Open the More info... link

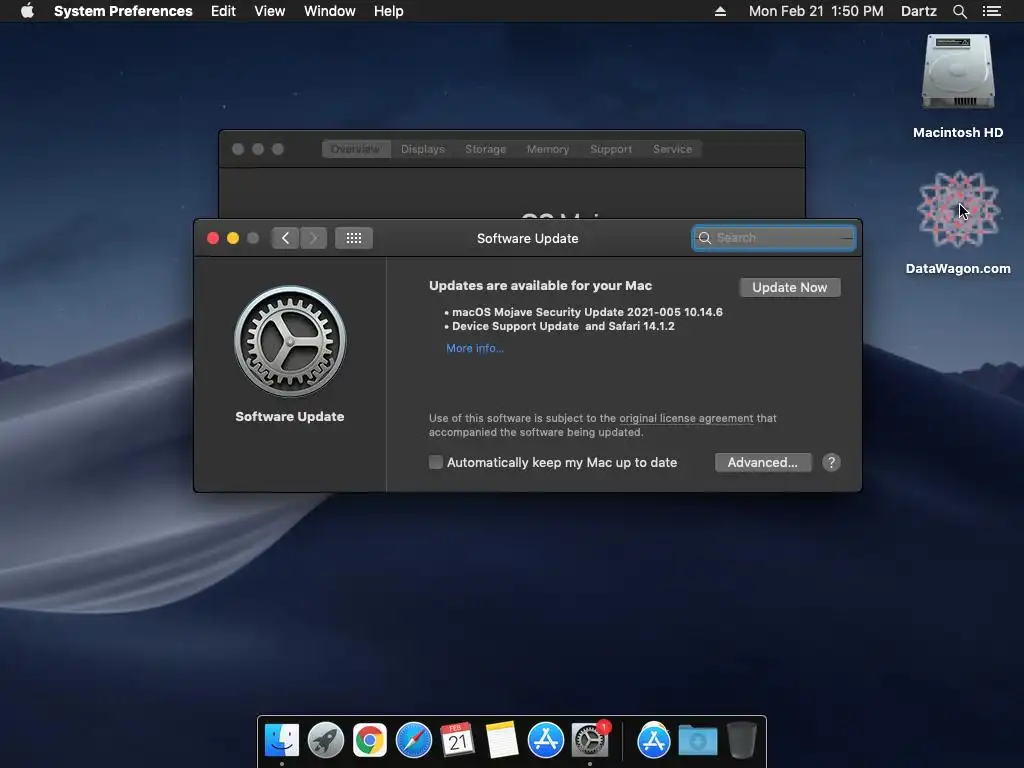coord(475,348)
